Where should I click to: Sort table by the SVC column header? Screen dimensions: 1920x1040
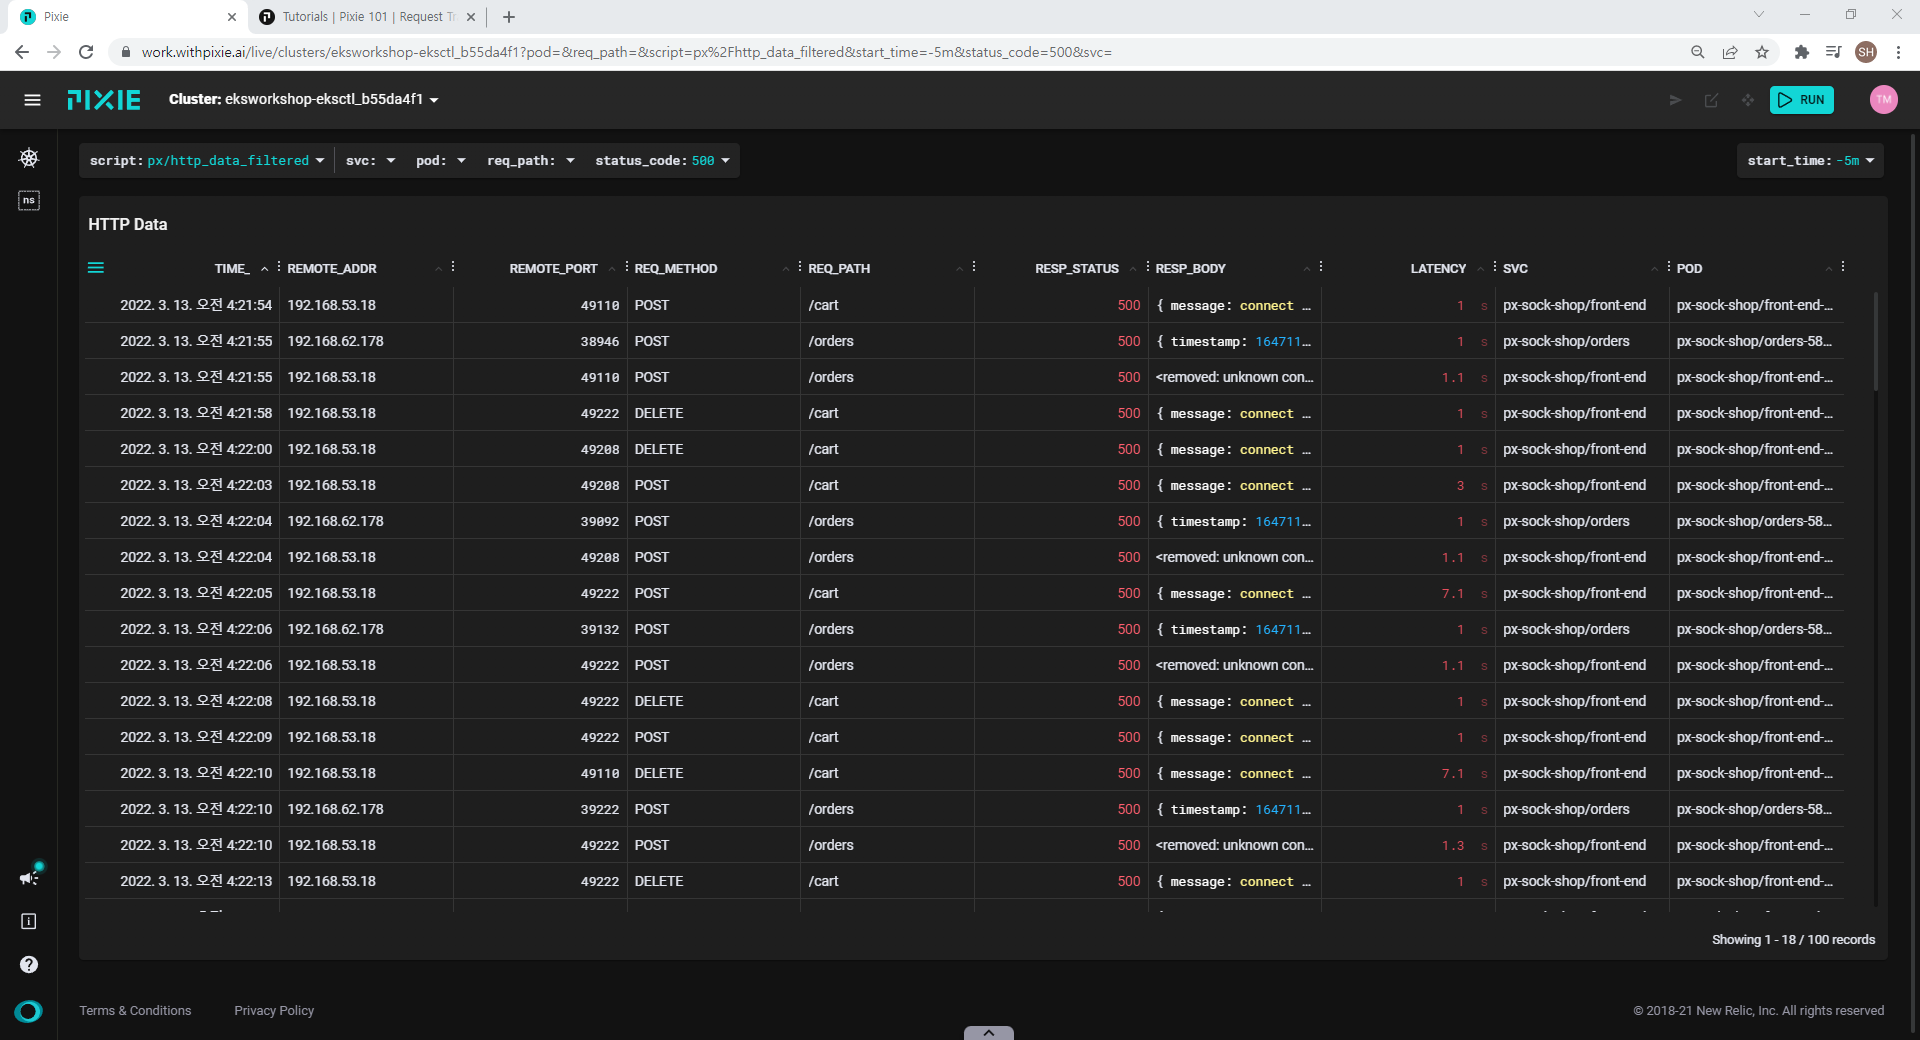[x=1515, y=269]
